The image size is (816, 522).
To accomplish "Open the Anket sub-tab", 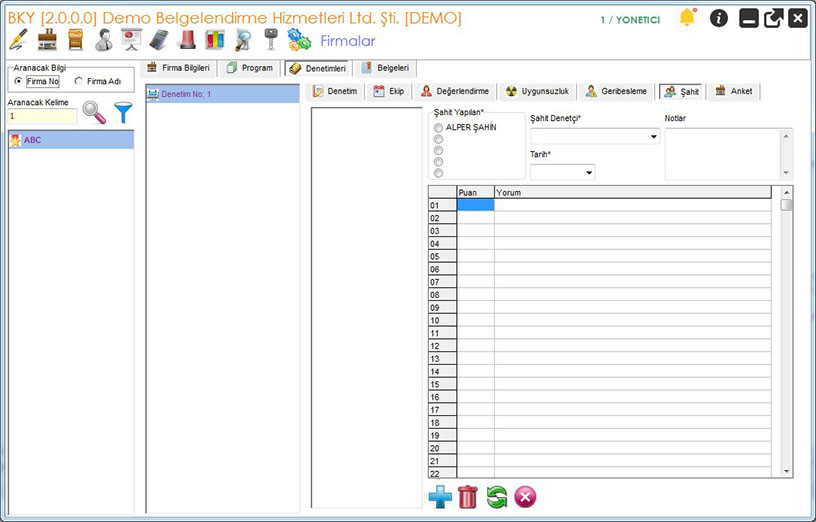I will [734, 91].
